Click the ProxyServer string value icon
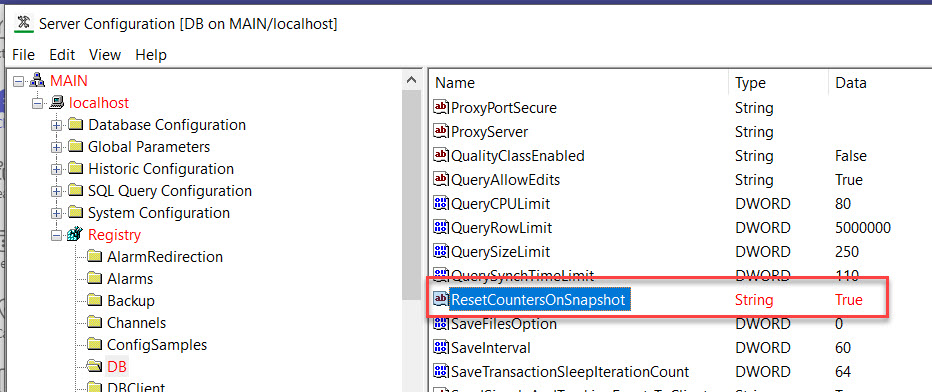The height and width of the screenshot is (392, 932). point(441,131)
